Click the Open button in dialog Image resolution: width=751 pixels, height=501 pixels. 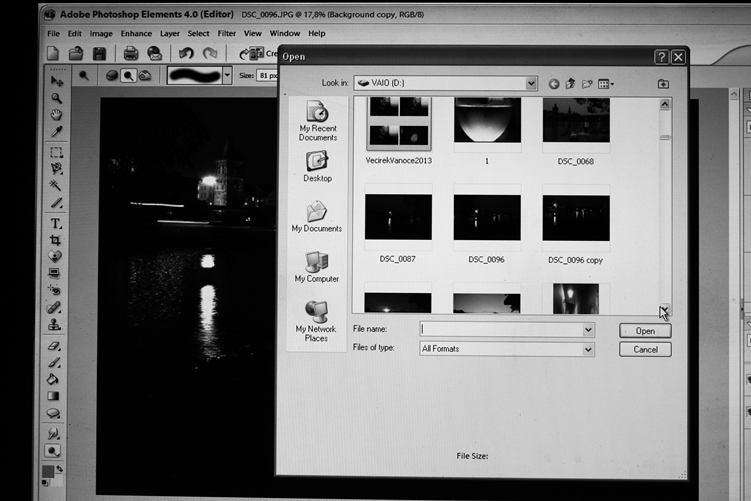pos(645,331)
